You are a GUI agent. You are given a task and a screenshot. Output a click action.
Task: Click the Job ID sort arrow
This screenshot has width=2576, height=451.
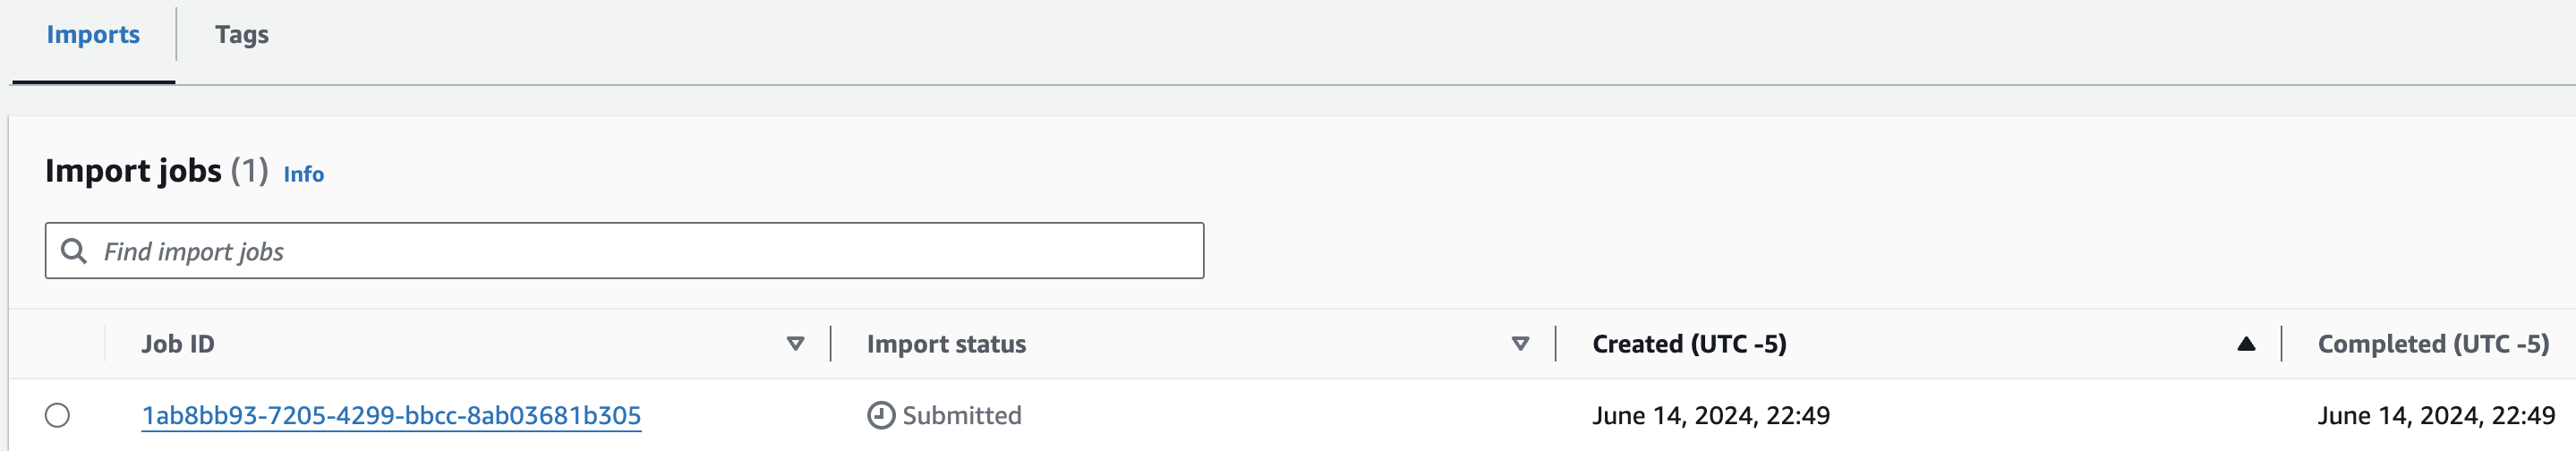tap(795, 344)
